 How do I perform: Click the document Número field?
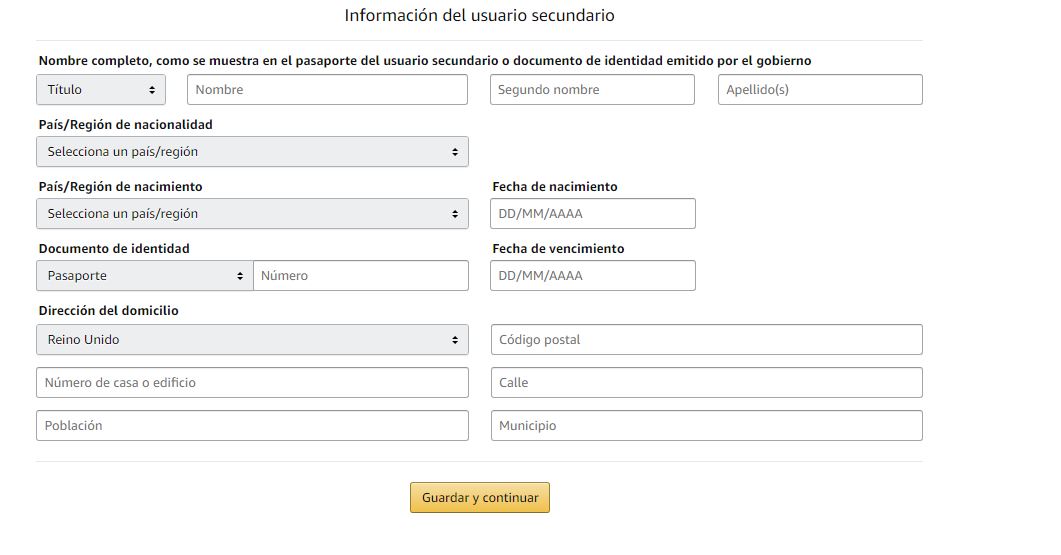(x=361, y=276)
